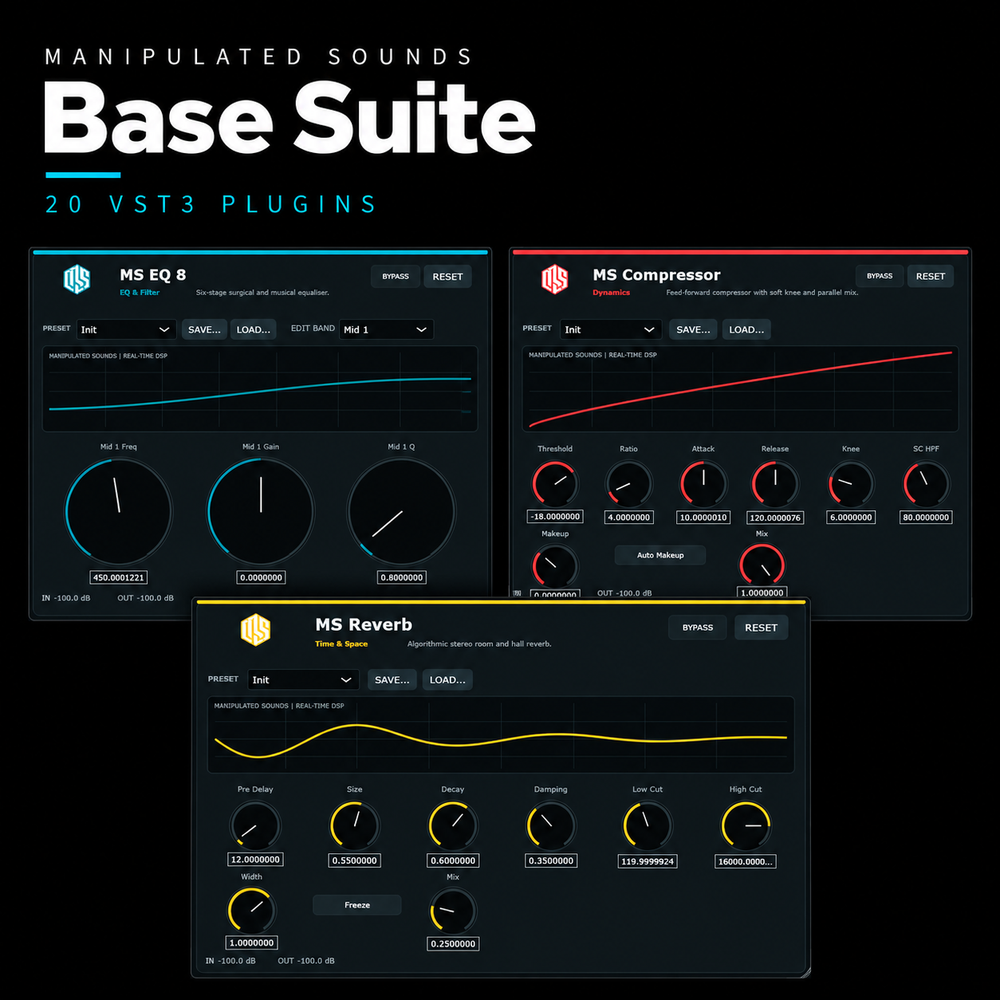Click the compressor Makeup knob
This screenshot has width=1000, height=1000.
(555, 566)
